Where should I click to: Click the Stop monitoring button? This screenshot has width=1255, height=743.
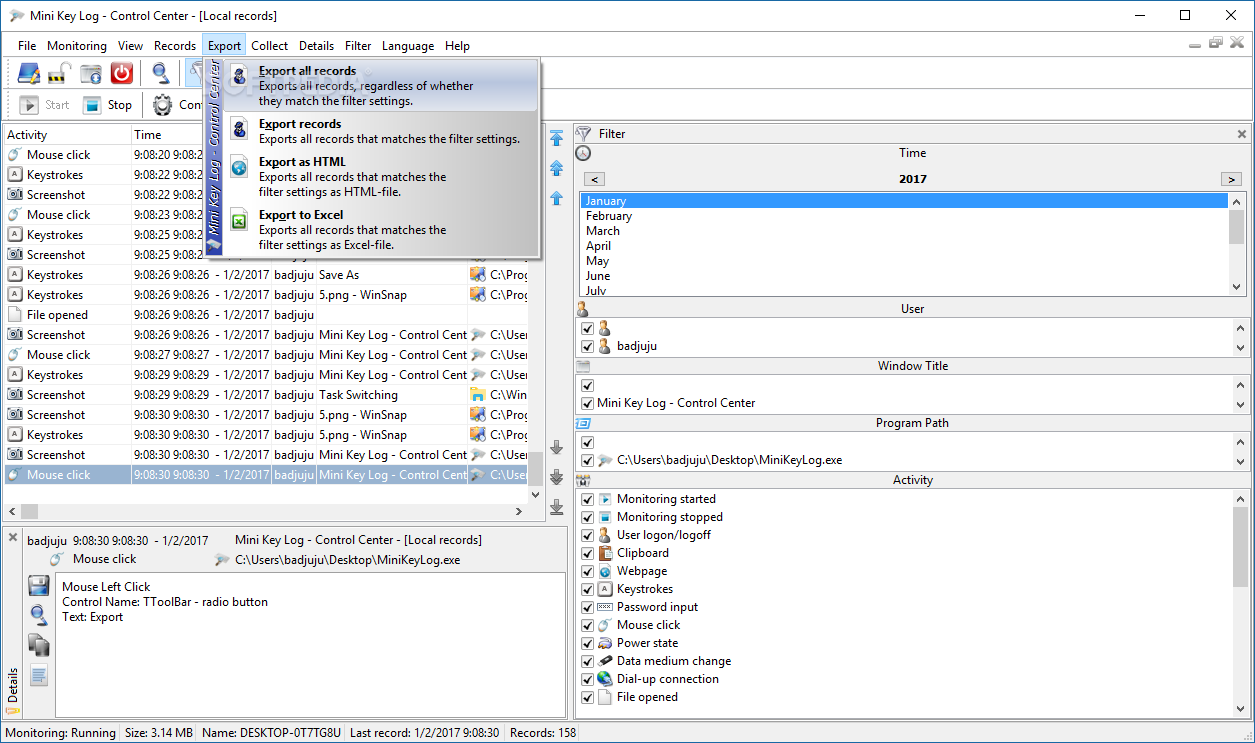(107, 104)
